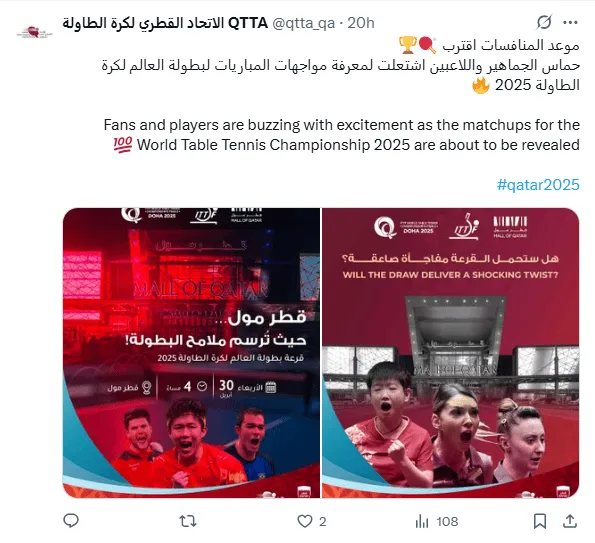Image resolution: width=595 pixels, height=543 pixels.
Task: Click the ITTF logo in right image
Action: [464, 227]
